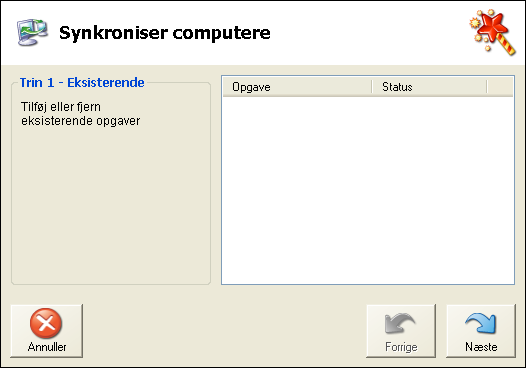Click inside the empty task list
Image resolution: width=526 pixels, height=368 pixels.
click(x=368, y=190)
